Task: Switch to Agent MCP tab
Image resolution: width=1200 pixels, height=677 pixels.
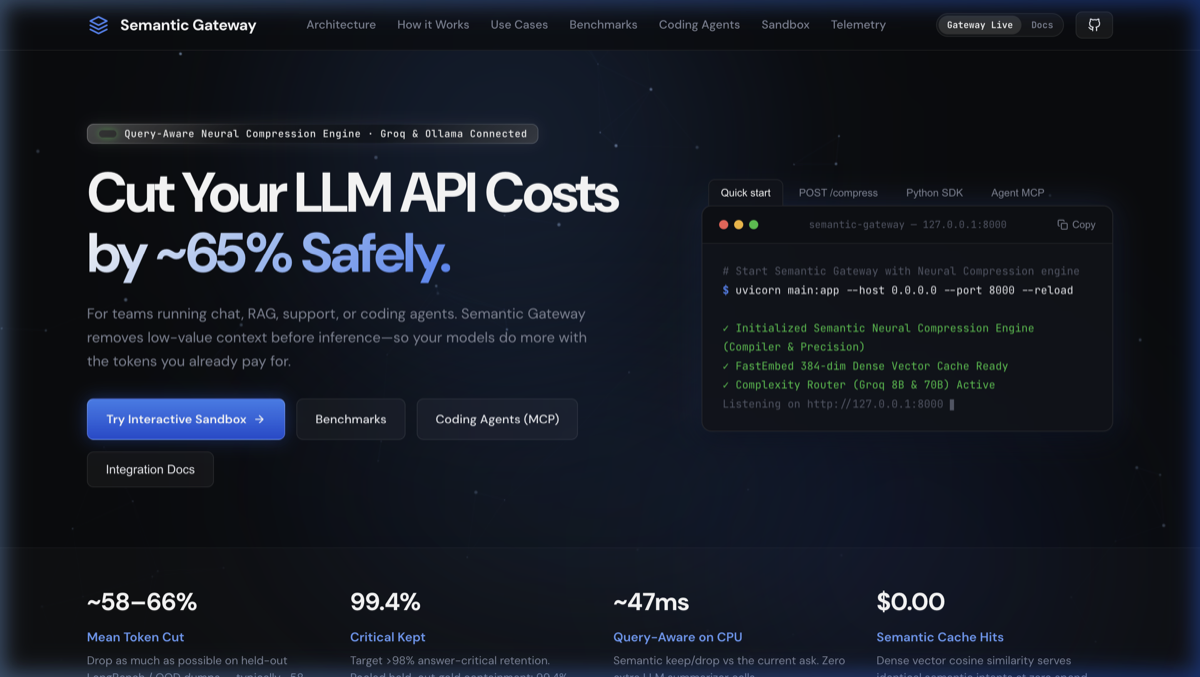Action: click(x=1018, y=192)
